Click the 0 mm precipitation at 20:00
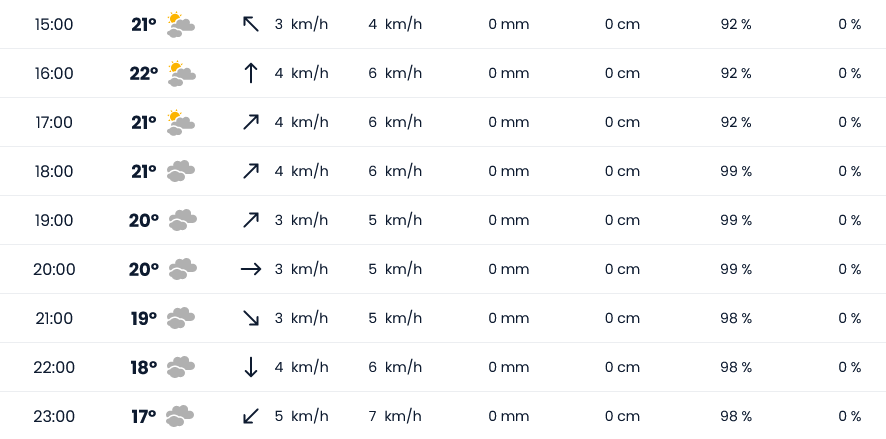This screenshot has width=886, height=439. [509, 270]
